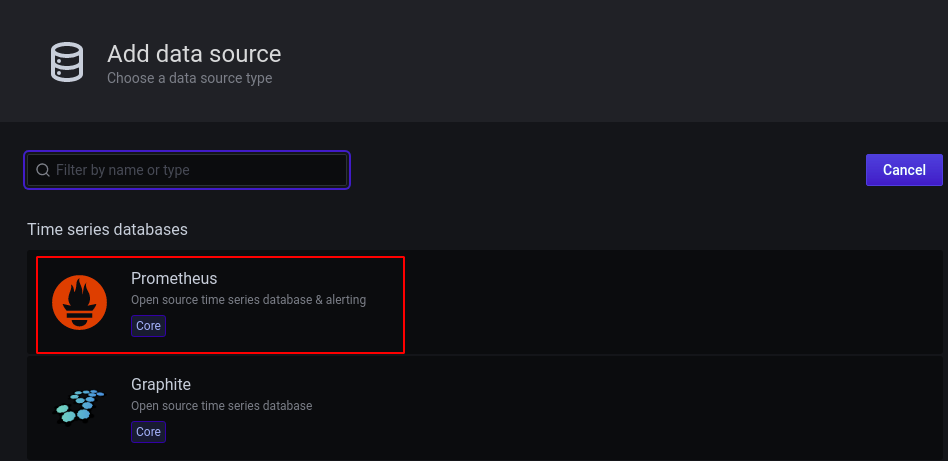Image resolution: width=948 pixels, height=461 pixels.
Task: Click the Prometheus description mentioning alerting
Action: click(x=248, y=300)
